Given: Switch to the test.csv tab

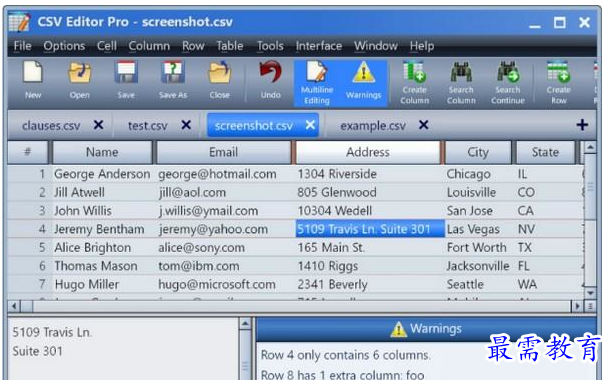Looking at the screenshot, I should (148, 126).
